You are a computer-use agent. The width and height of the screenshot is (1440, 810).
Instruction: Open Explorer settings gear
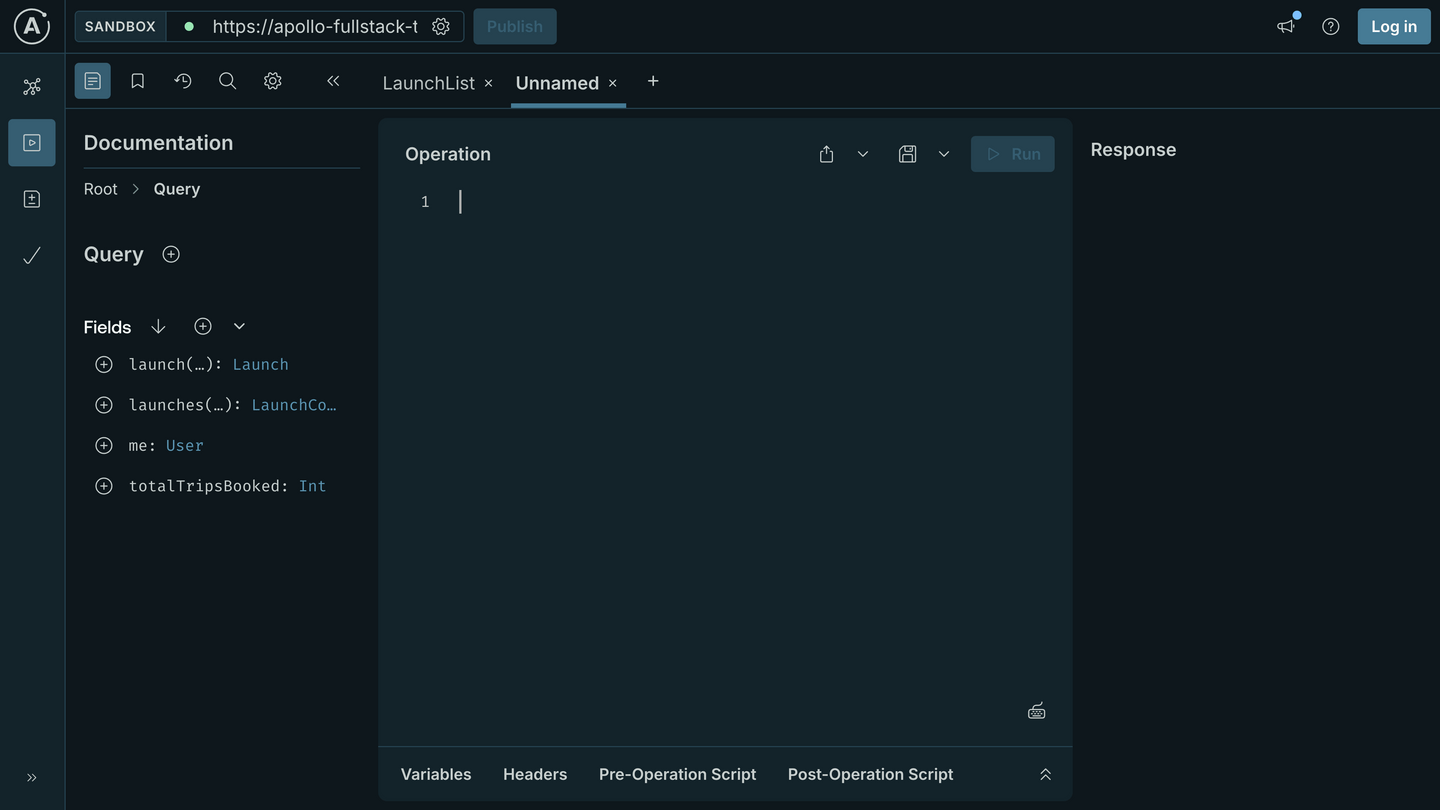point(272,80)
